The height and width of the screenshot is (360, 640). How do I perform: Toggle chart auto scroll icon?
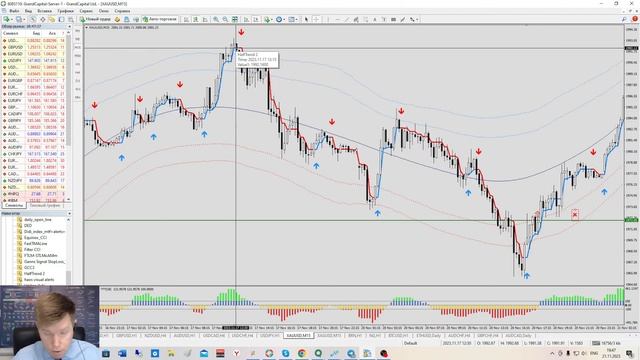[246, 19]
